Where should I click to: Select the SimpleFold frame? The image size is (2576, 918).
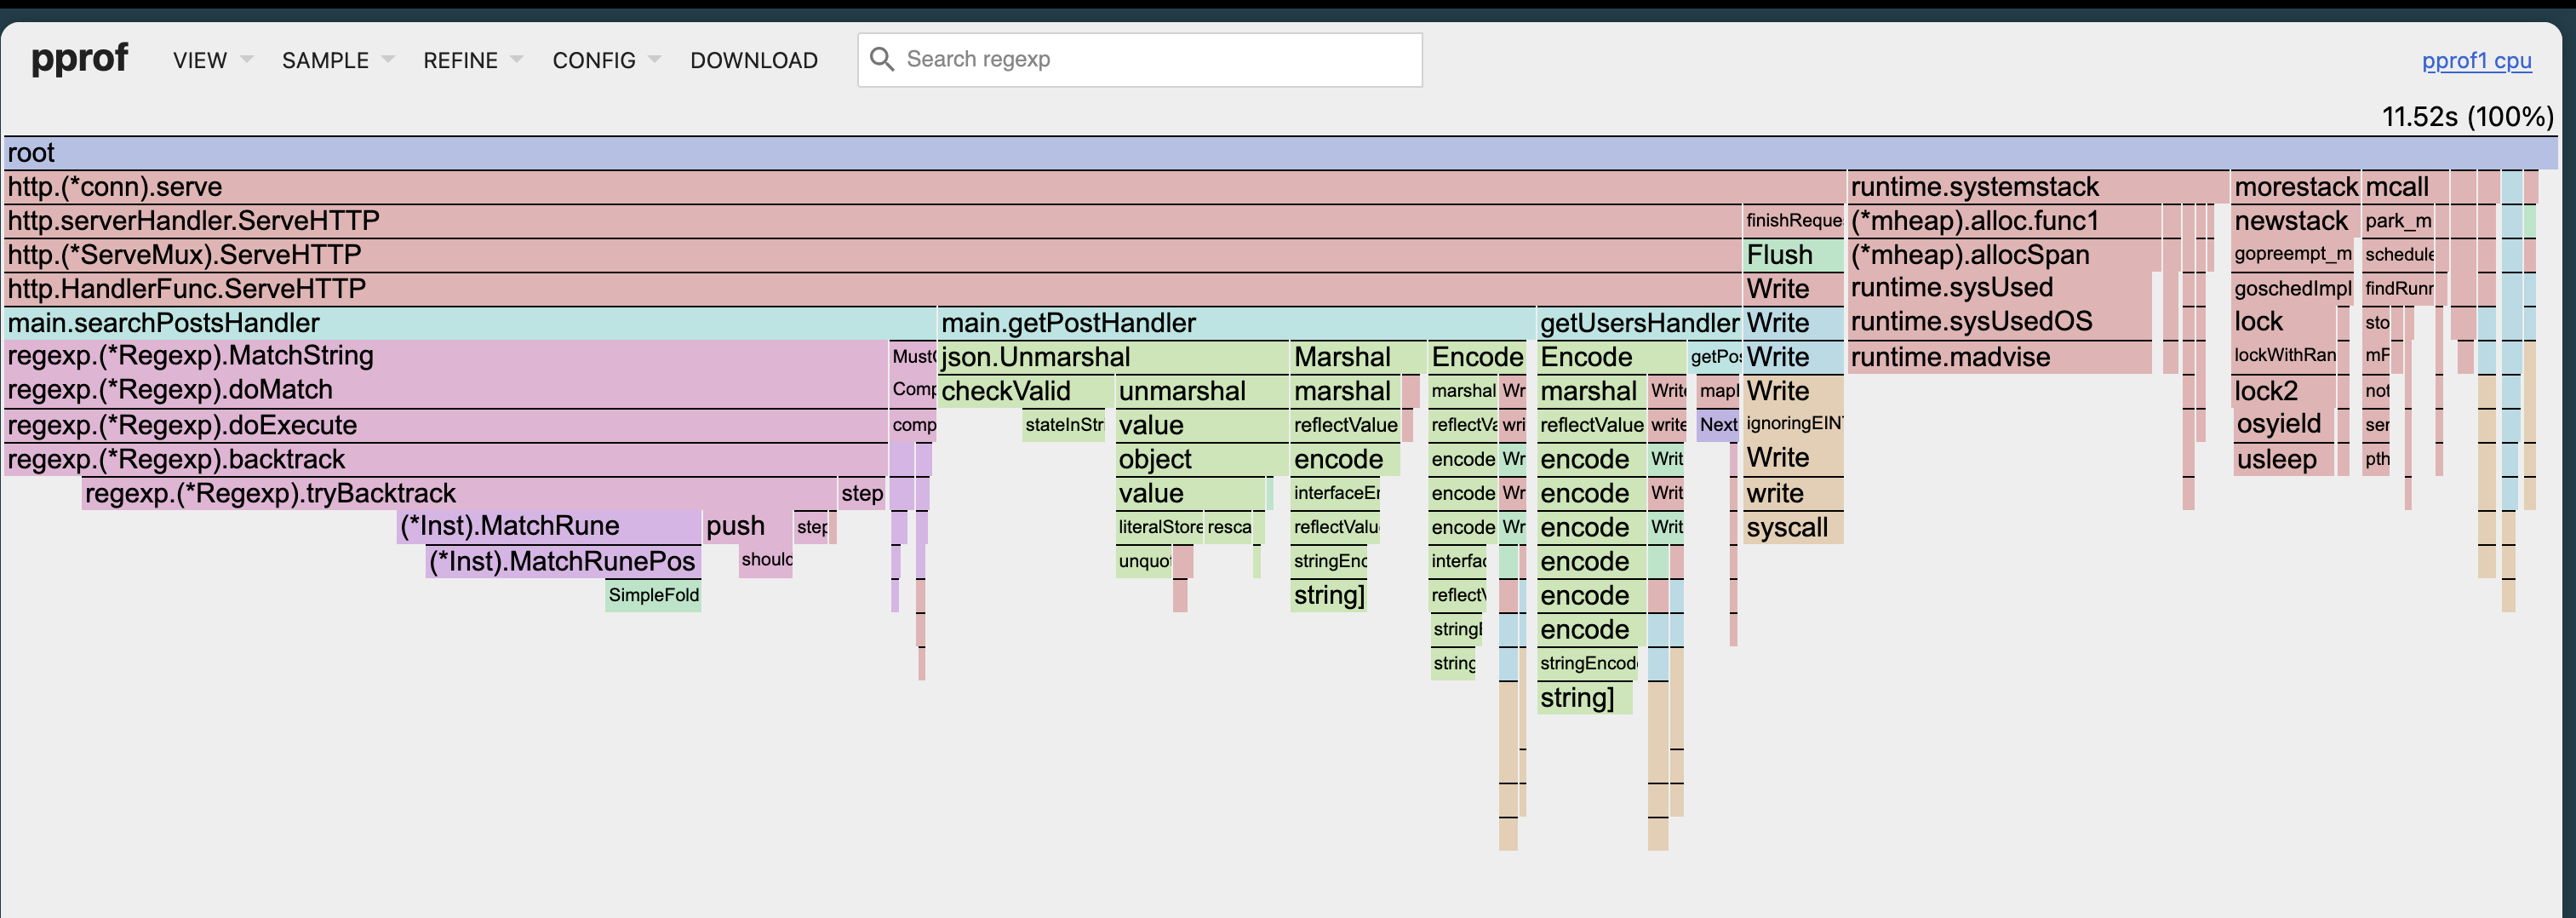(653, 595)
